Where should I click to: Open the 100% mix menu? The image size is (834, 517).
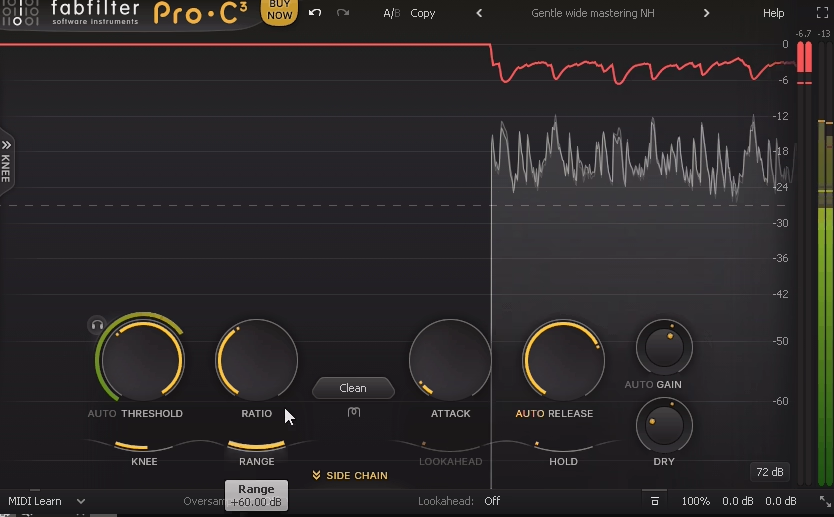696,501
